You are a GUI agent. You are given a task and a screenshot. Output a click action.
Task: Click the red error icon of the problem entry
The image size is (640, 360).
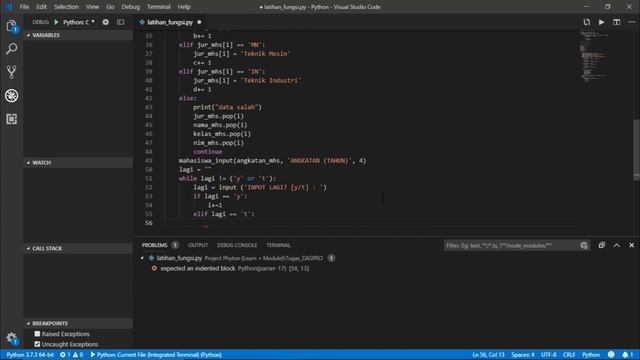154,269
